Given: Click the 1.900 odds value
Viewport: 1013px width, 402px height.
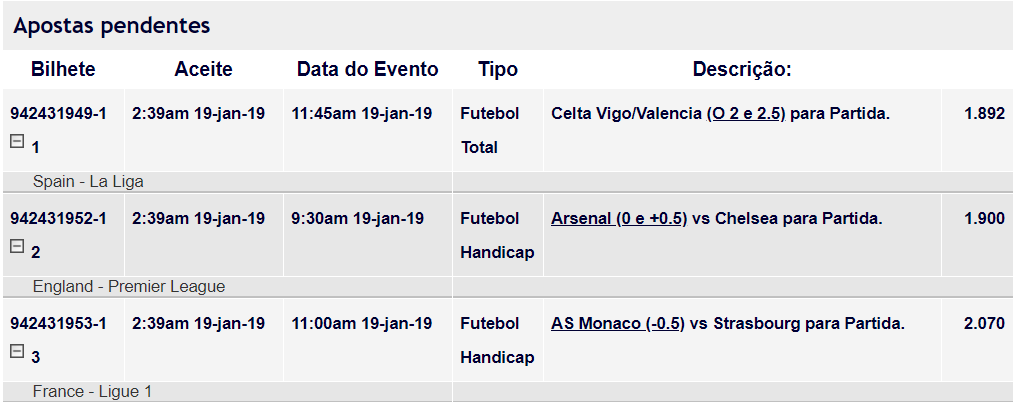Looking at the screenshot, I should click(985, 218).
